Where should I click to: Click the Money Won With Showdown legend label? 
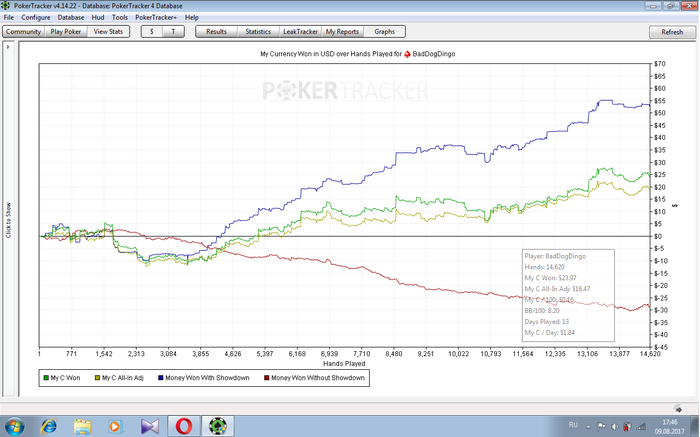click(x=207, y=378)
